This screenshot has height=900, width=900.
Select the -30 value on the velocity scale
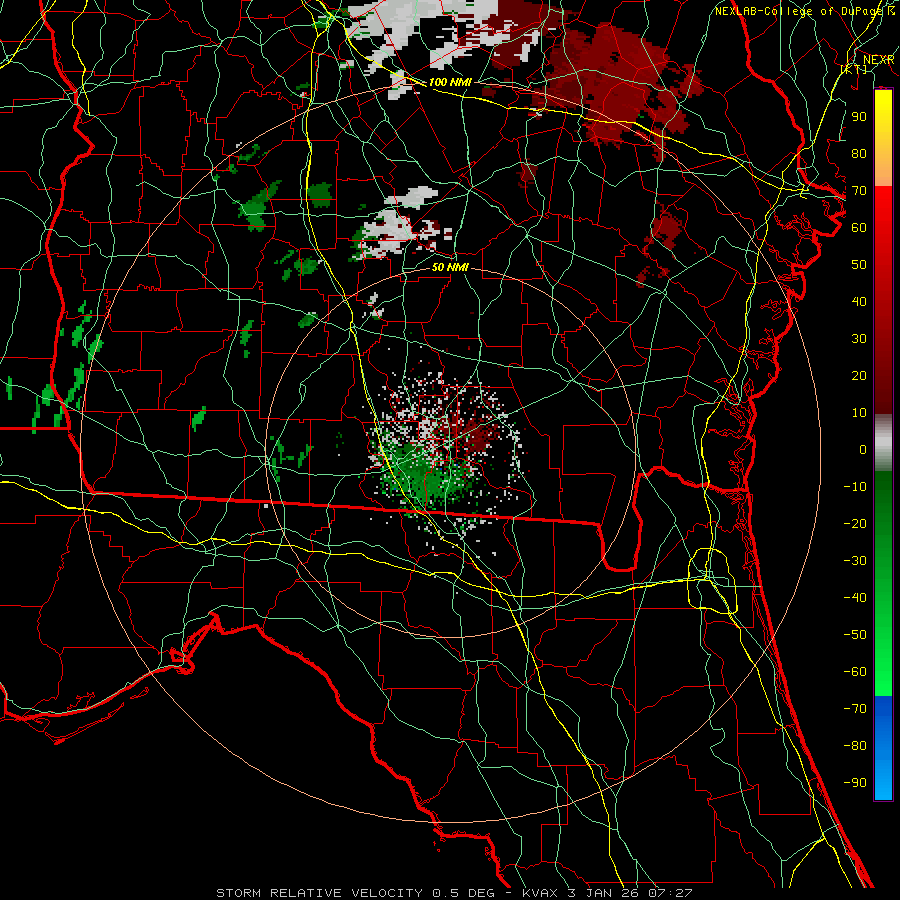pyautogui.click(x=855, y=561)
